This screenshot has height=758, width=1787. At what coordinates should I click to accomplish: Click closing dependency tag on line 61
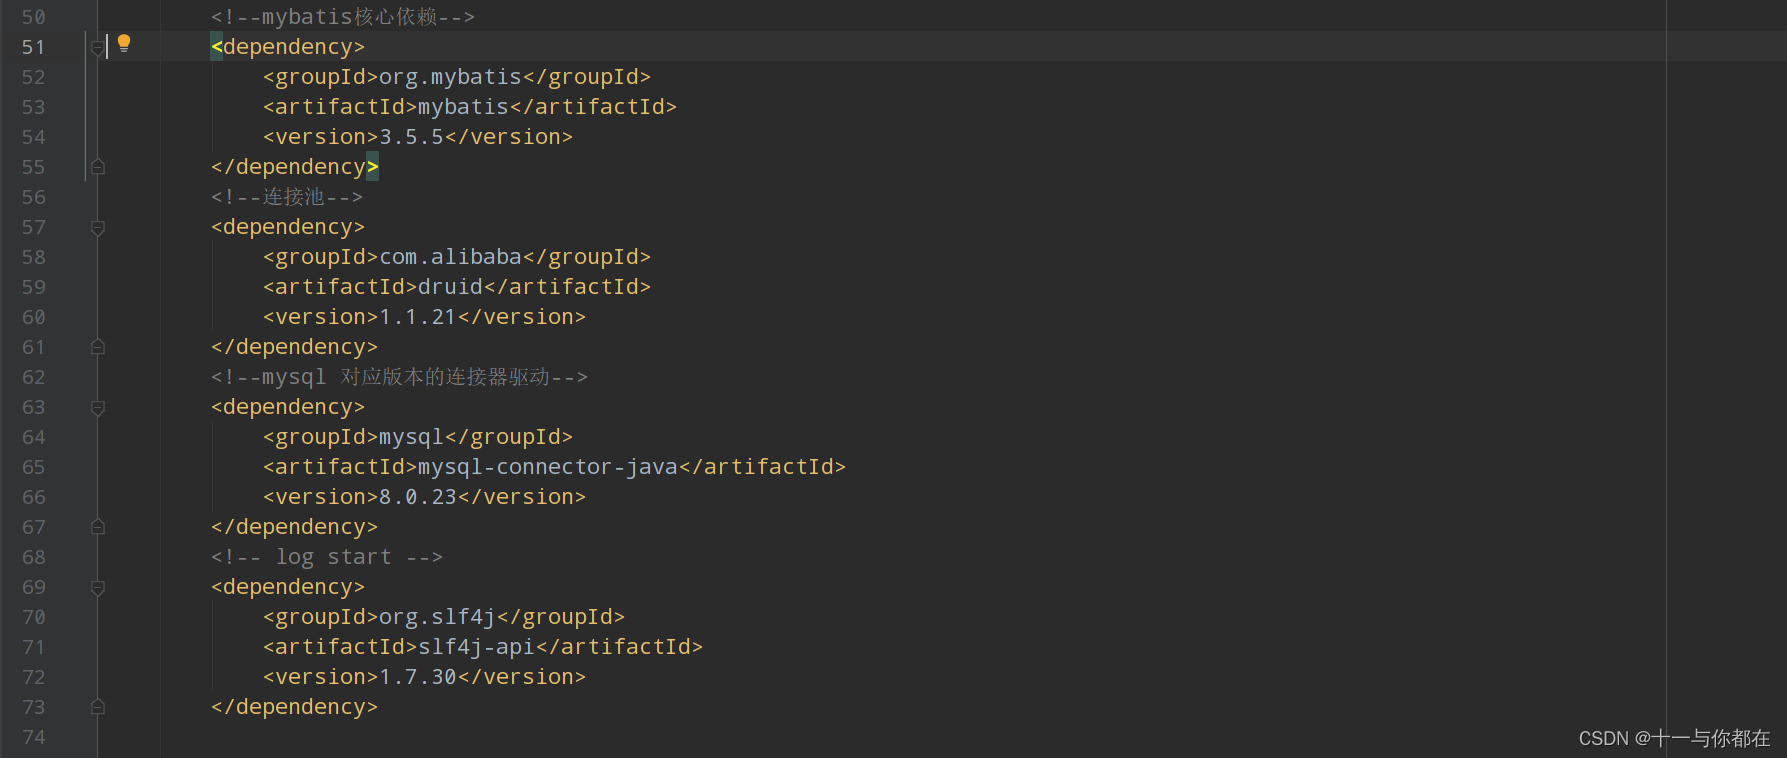pyautogui.click(x=295, y=347)
